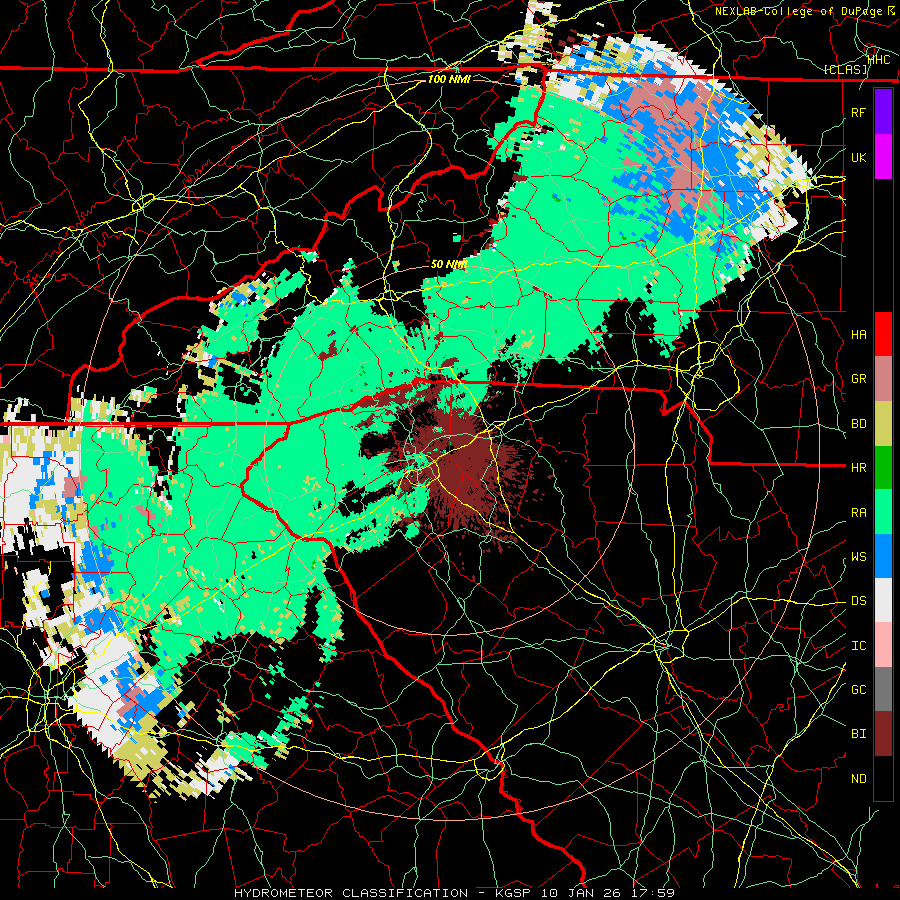Click the KGSP station identifier

point(515,893)
